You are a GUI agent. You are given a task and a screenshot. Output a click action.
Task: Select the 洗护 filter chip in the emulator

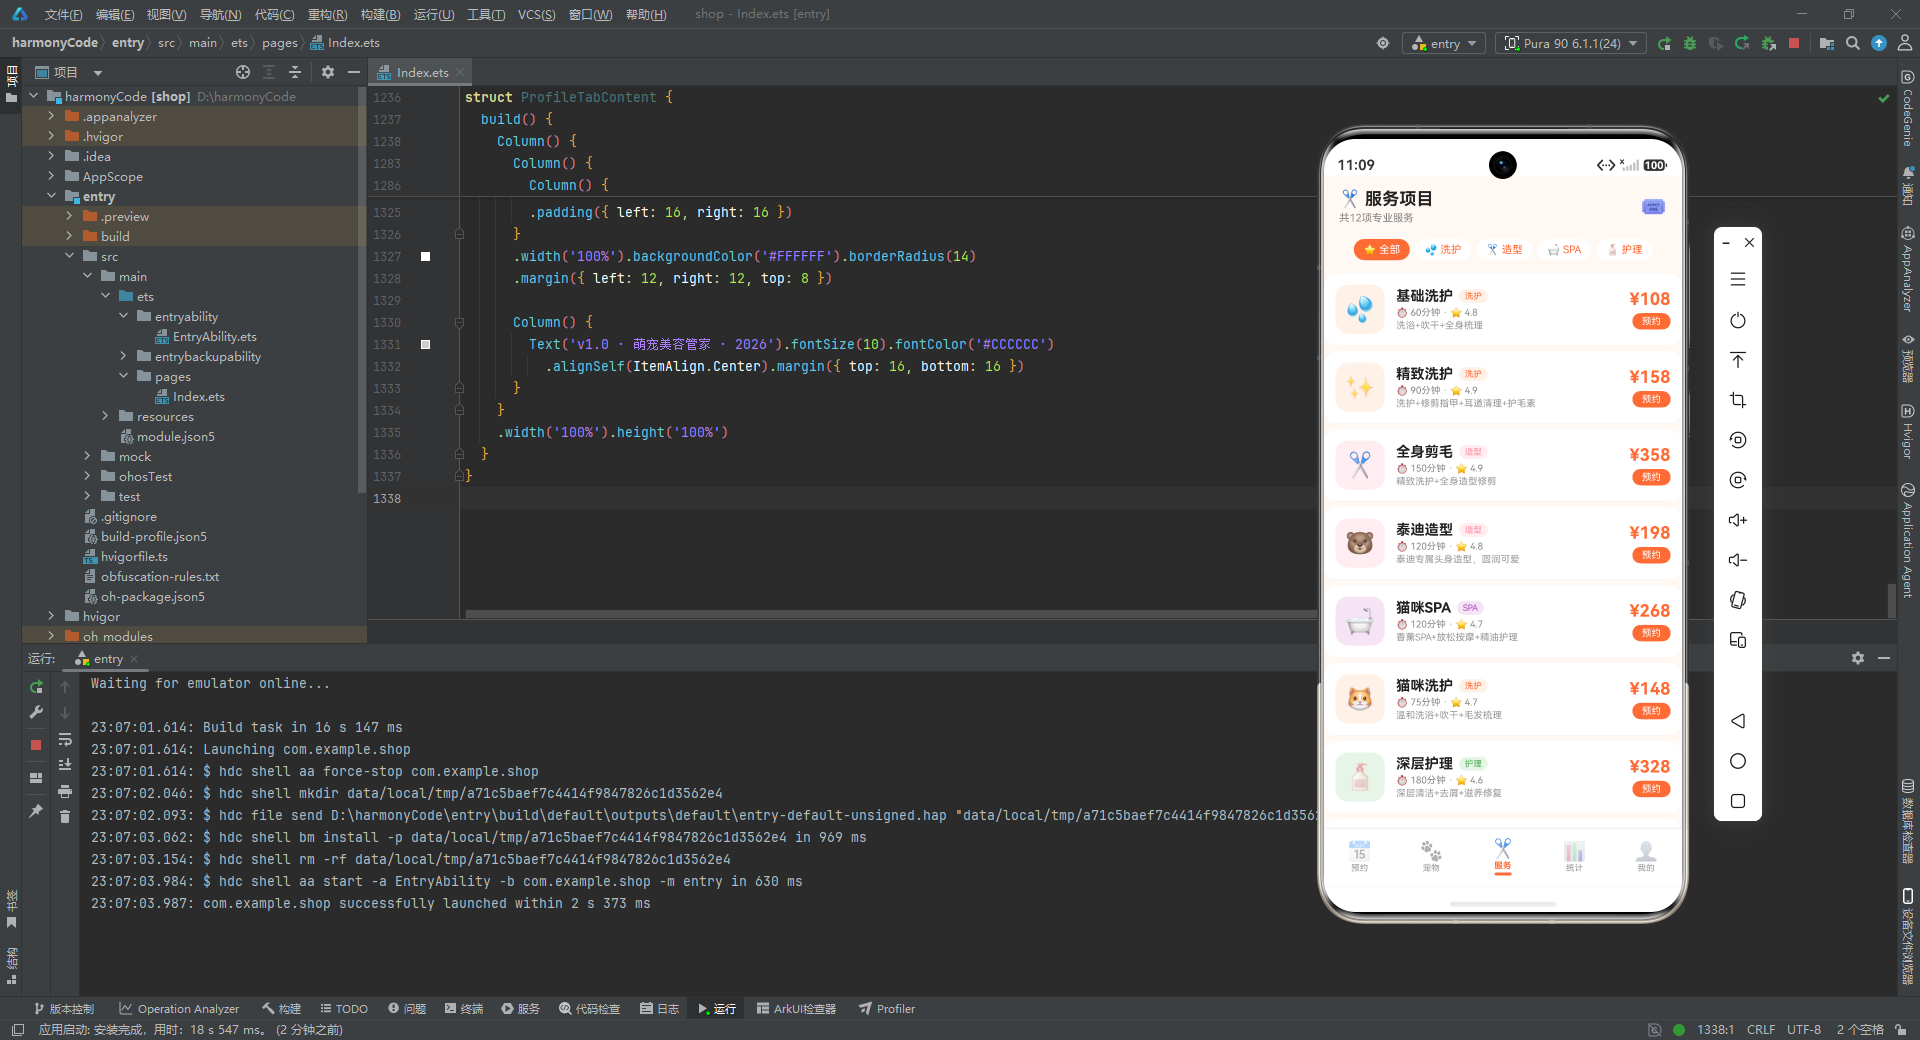click(x=1443, y=249)
